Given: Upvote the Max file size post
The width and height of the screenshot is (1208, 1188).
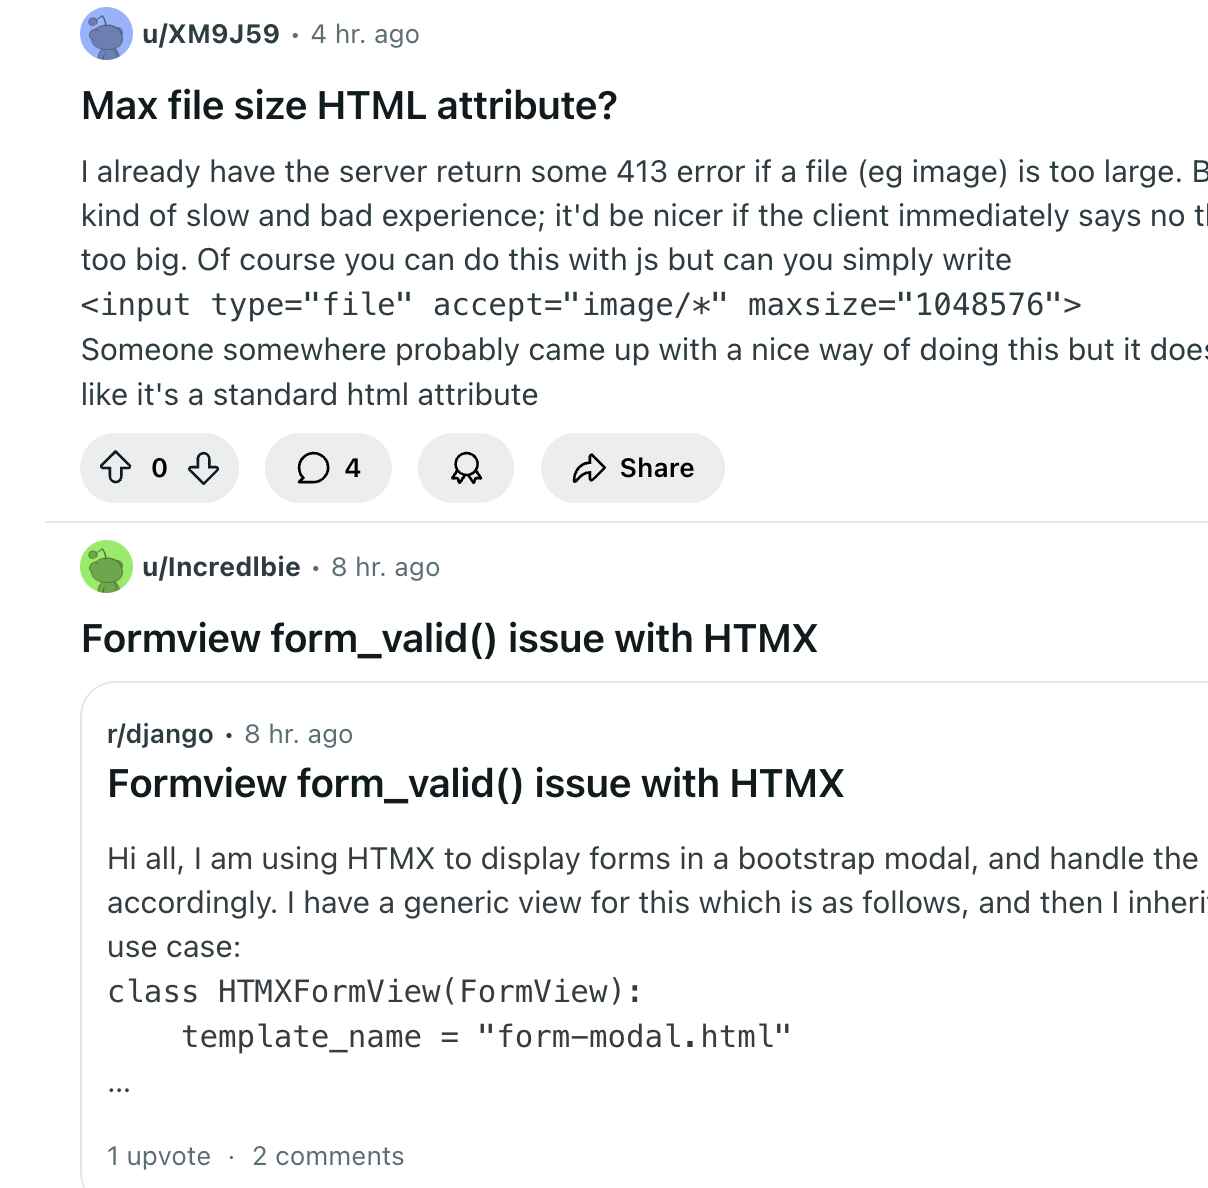Looking at the screenshot, I should point(116,468).
